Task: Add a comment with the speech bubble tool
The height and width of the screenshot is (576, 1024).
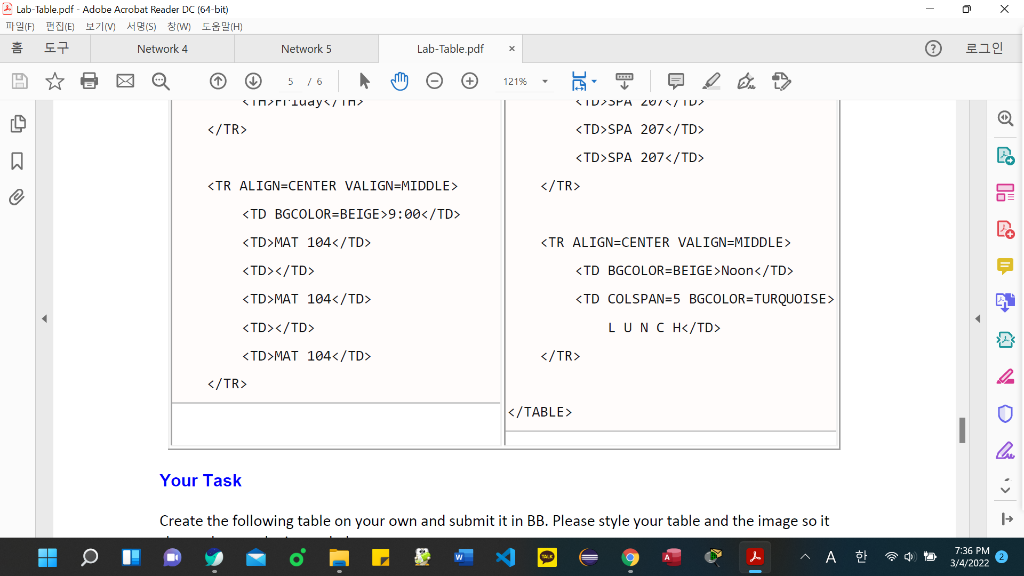Action: click(676, 81)
